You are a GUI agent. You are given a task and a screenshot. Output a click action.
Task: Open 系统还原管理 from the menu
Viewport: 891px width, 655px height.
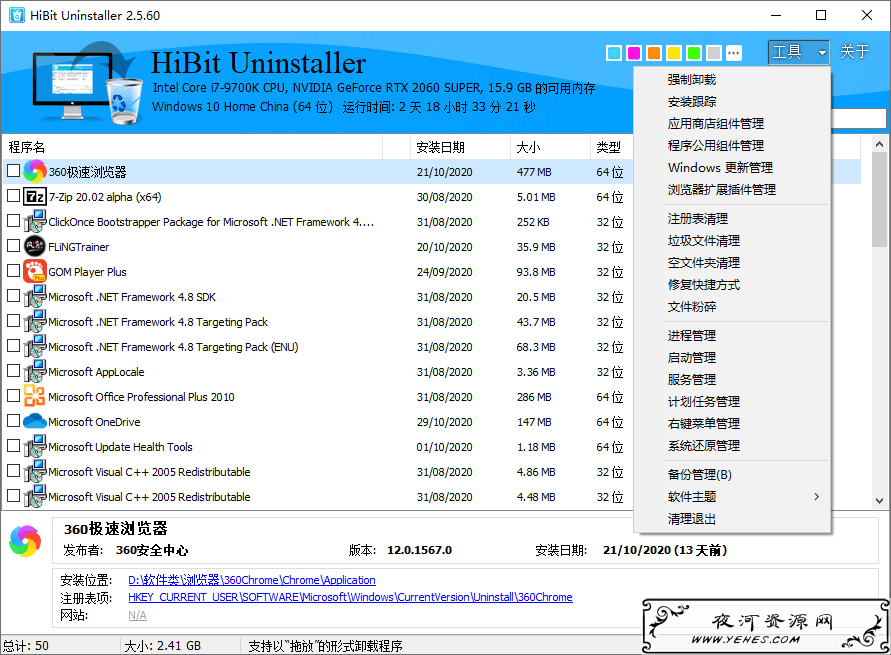point(703,446)
